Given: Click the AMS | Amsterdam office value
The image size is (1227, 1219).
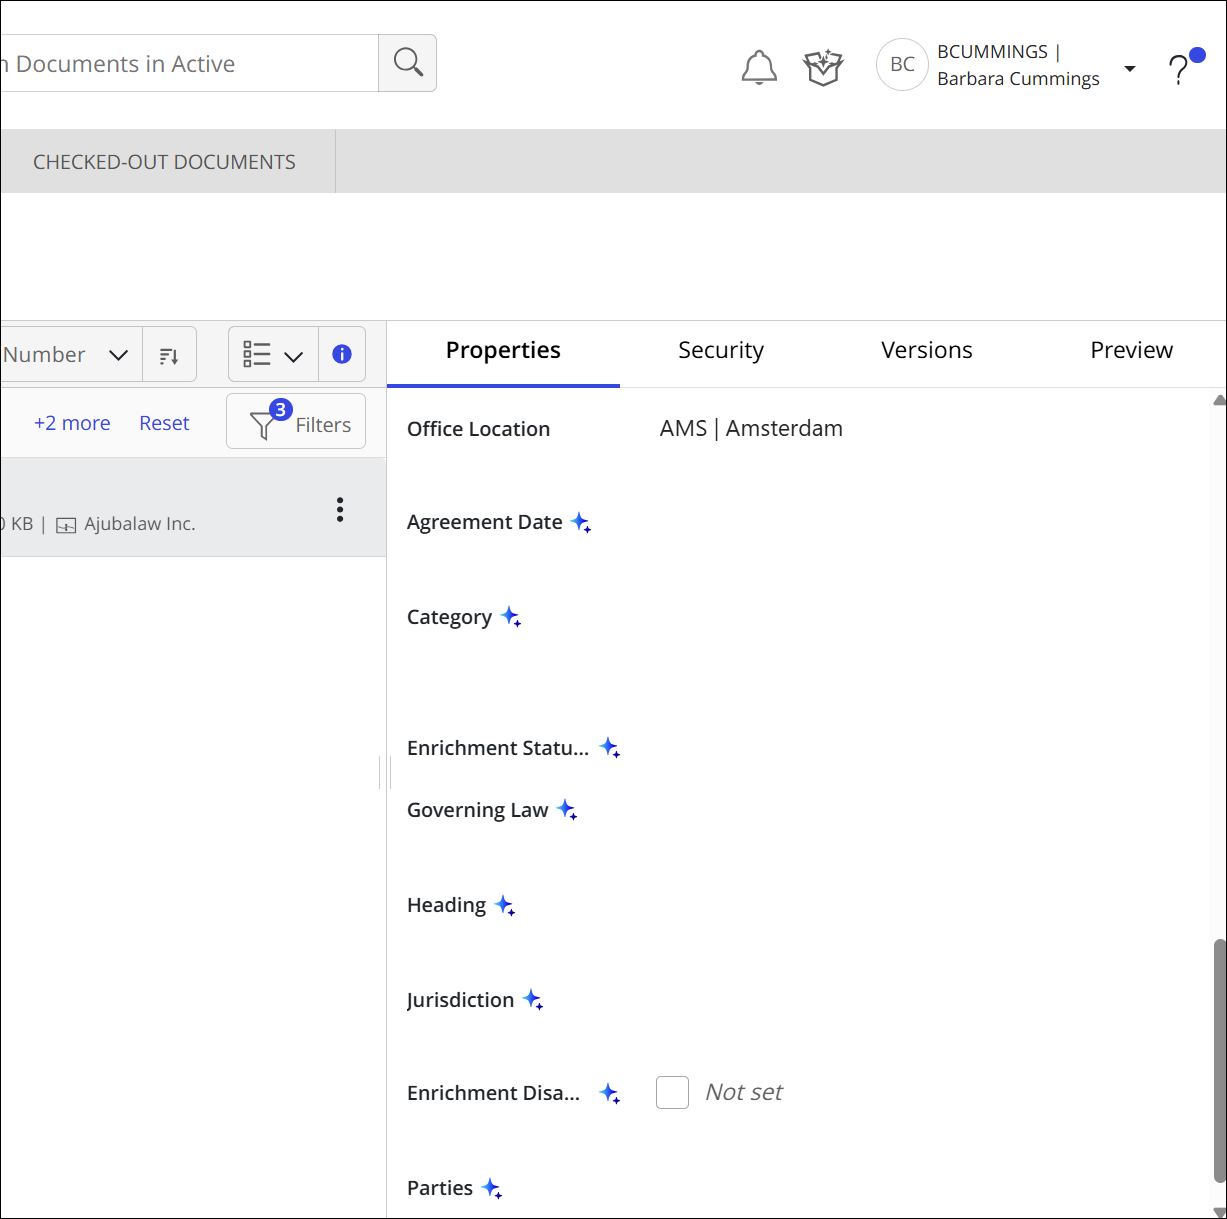Looking at the screenshot, I should [751, 429].
